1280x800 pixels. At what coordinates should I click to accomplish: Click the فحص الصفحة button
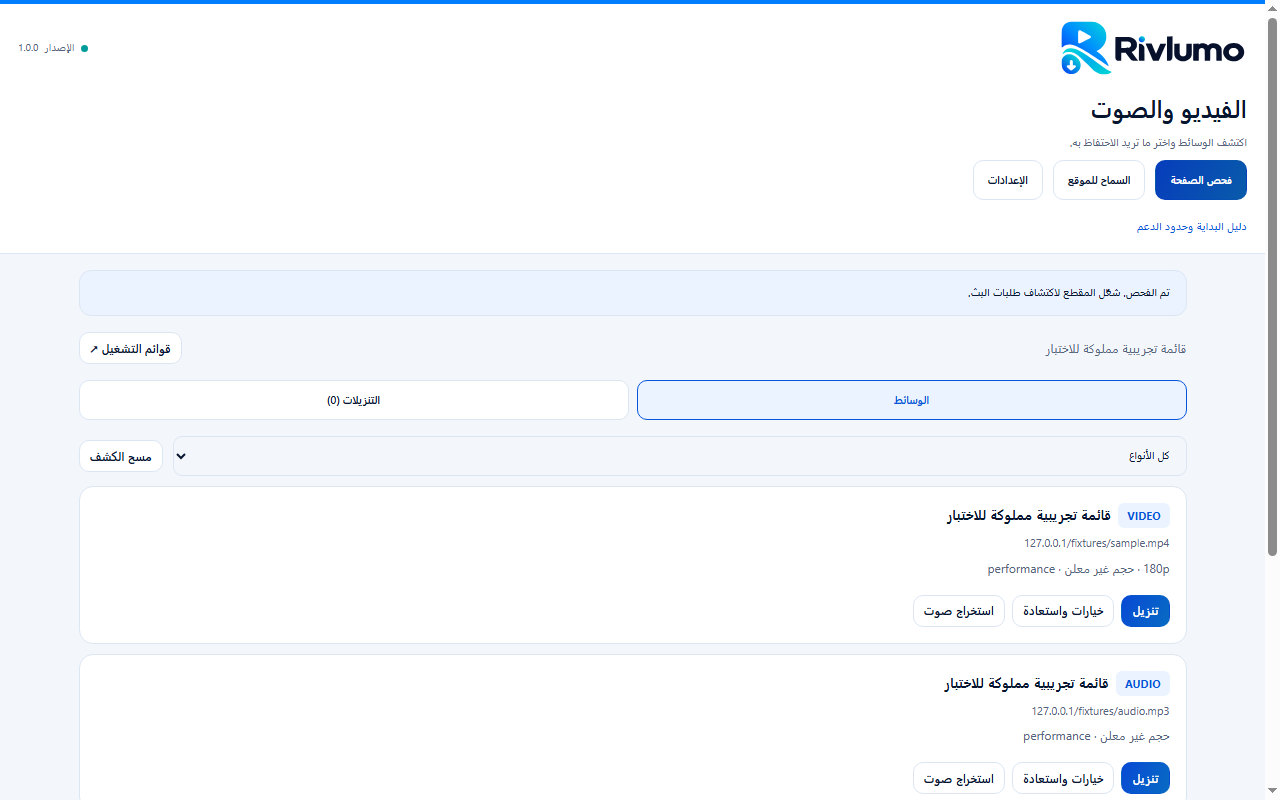pos(1201,180)
